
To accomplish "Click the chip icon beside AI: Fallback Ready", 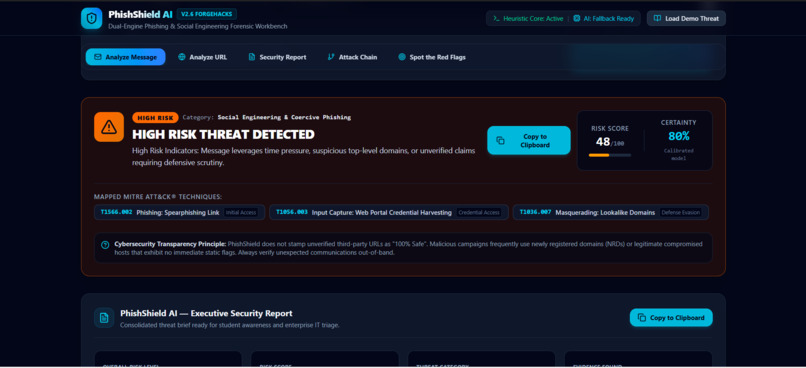I will click(577, 19).
